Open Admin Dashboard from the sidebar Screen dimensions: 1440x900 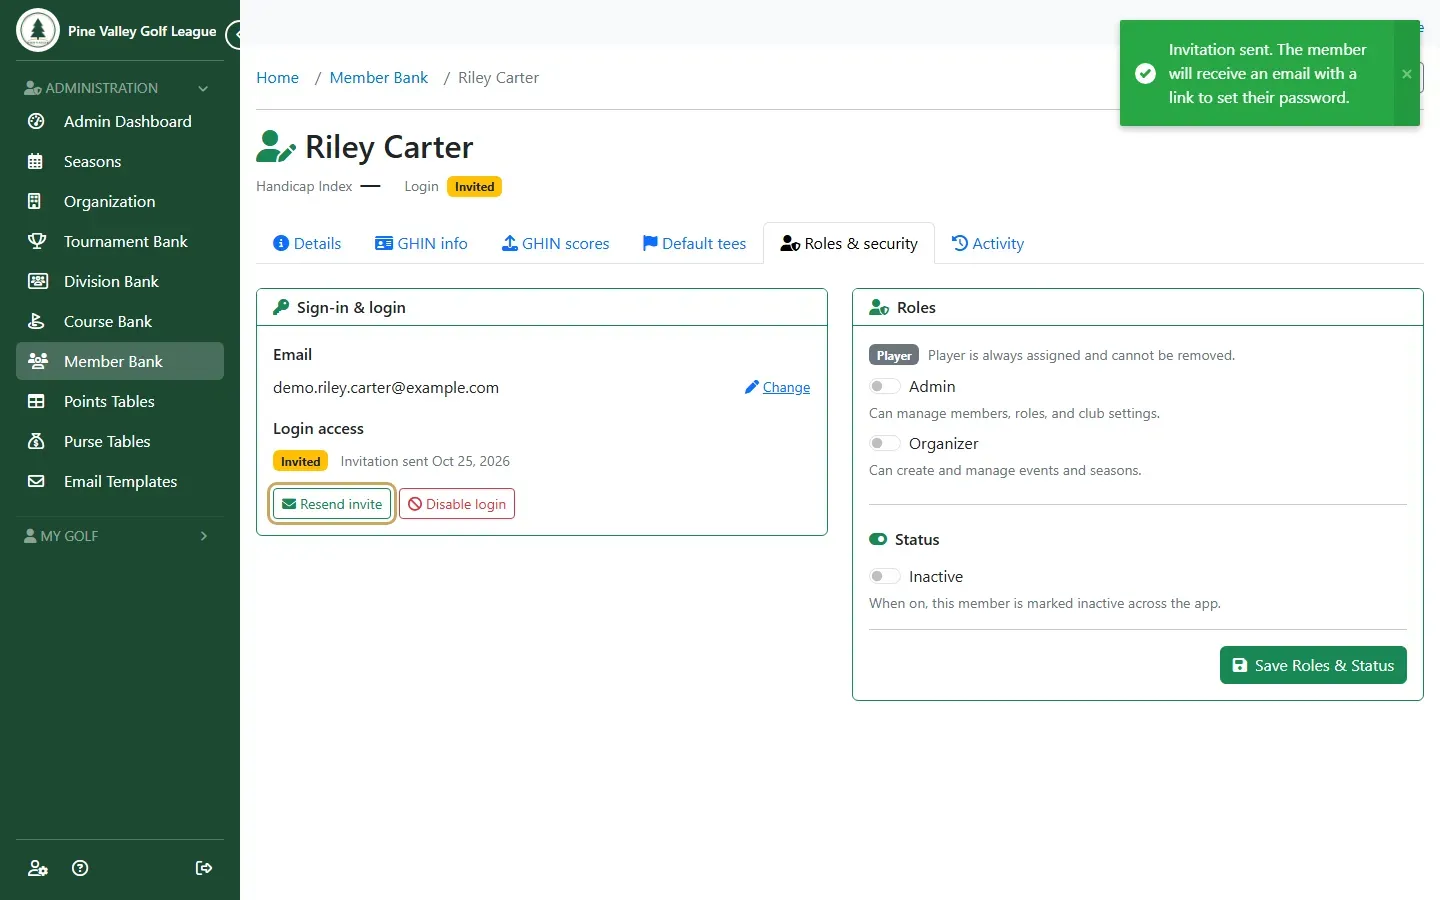(120, 121)
